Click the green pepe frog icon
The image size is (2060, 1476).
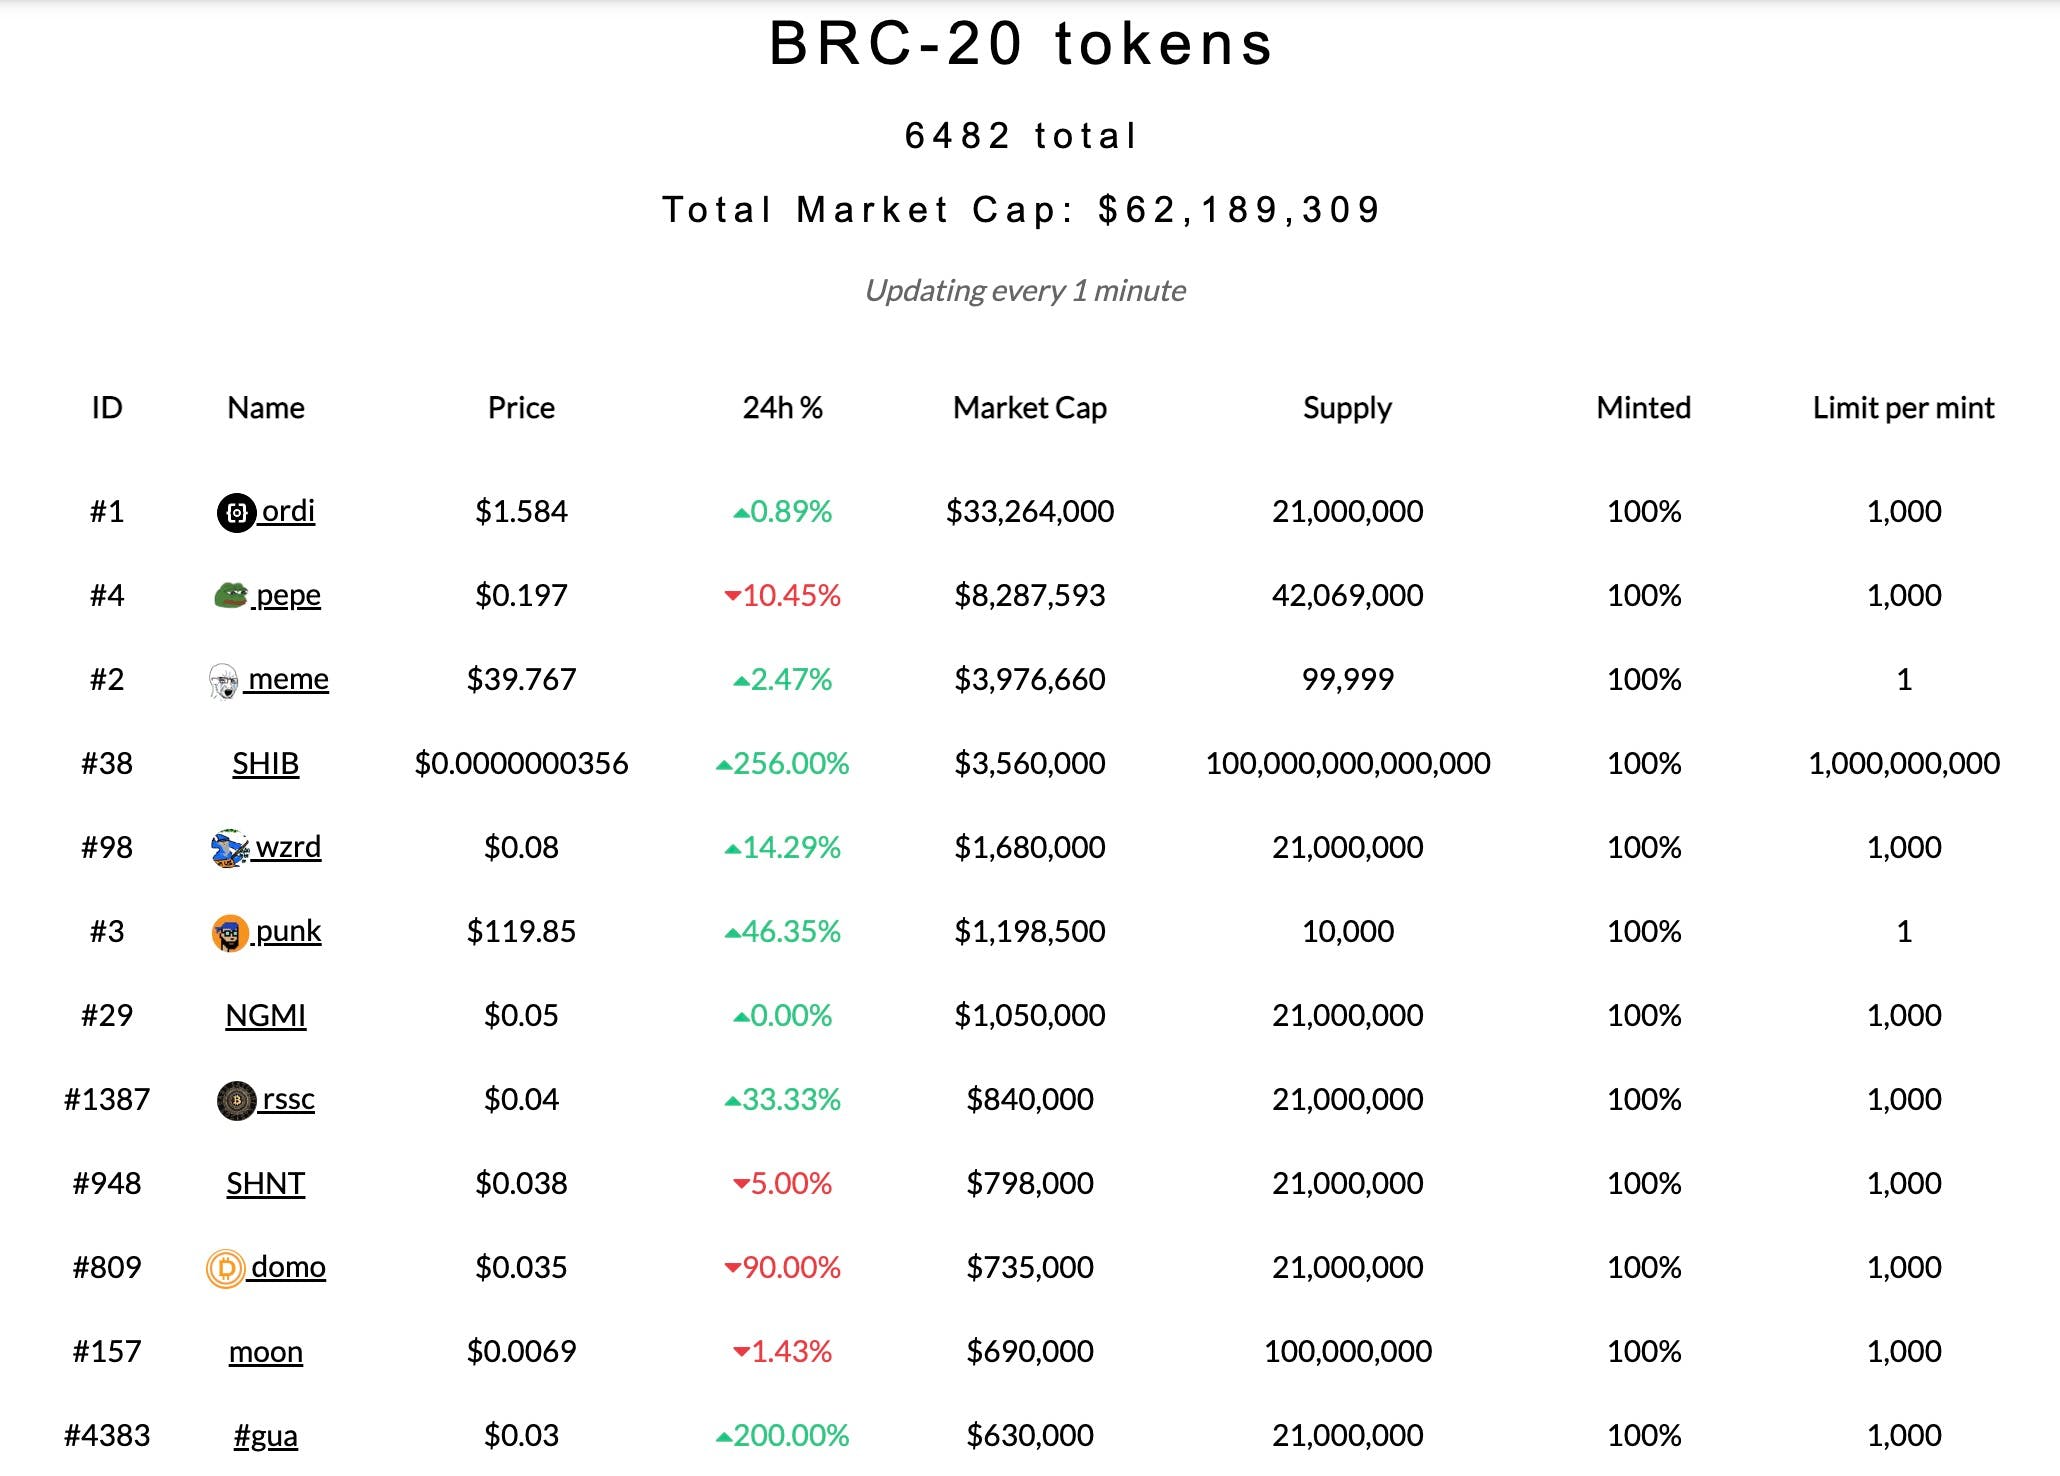pyautogui.click(x=230, y=596)
